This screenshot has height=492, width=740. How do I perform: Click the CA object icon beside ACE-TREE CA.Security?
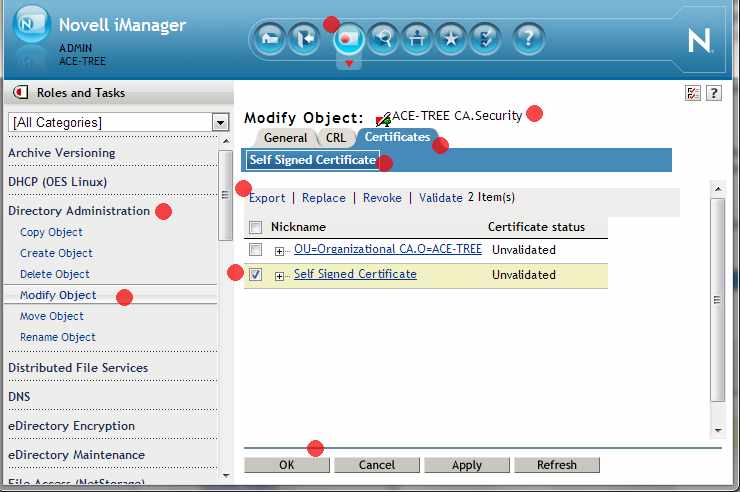click(383, 119)
